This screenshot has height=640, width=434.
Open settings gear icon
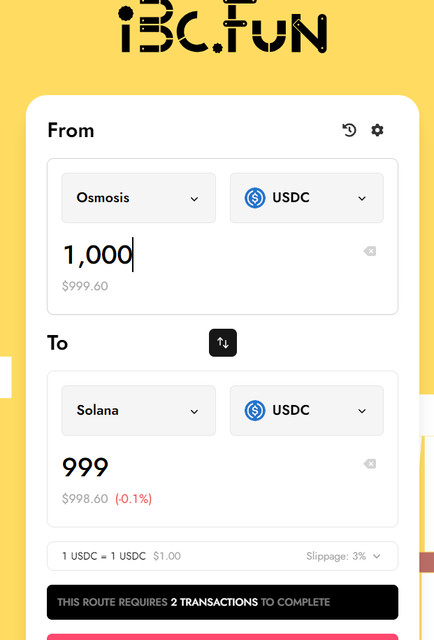coord(377,130)
